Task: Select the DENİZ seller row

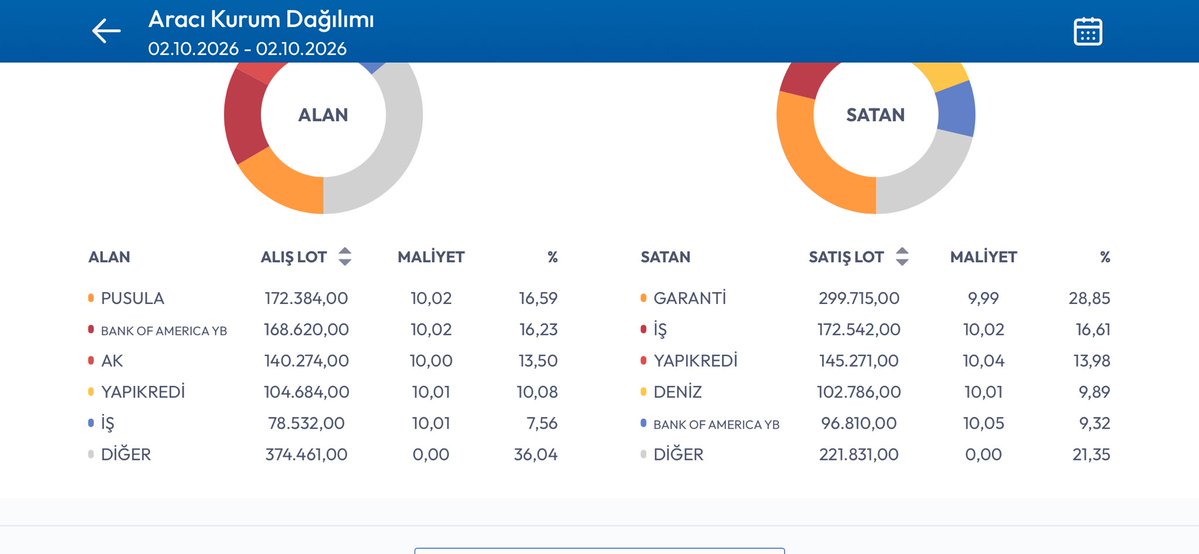Action: point(876,393)
